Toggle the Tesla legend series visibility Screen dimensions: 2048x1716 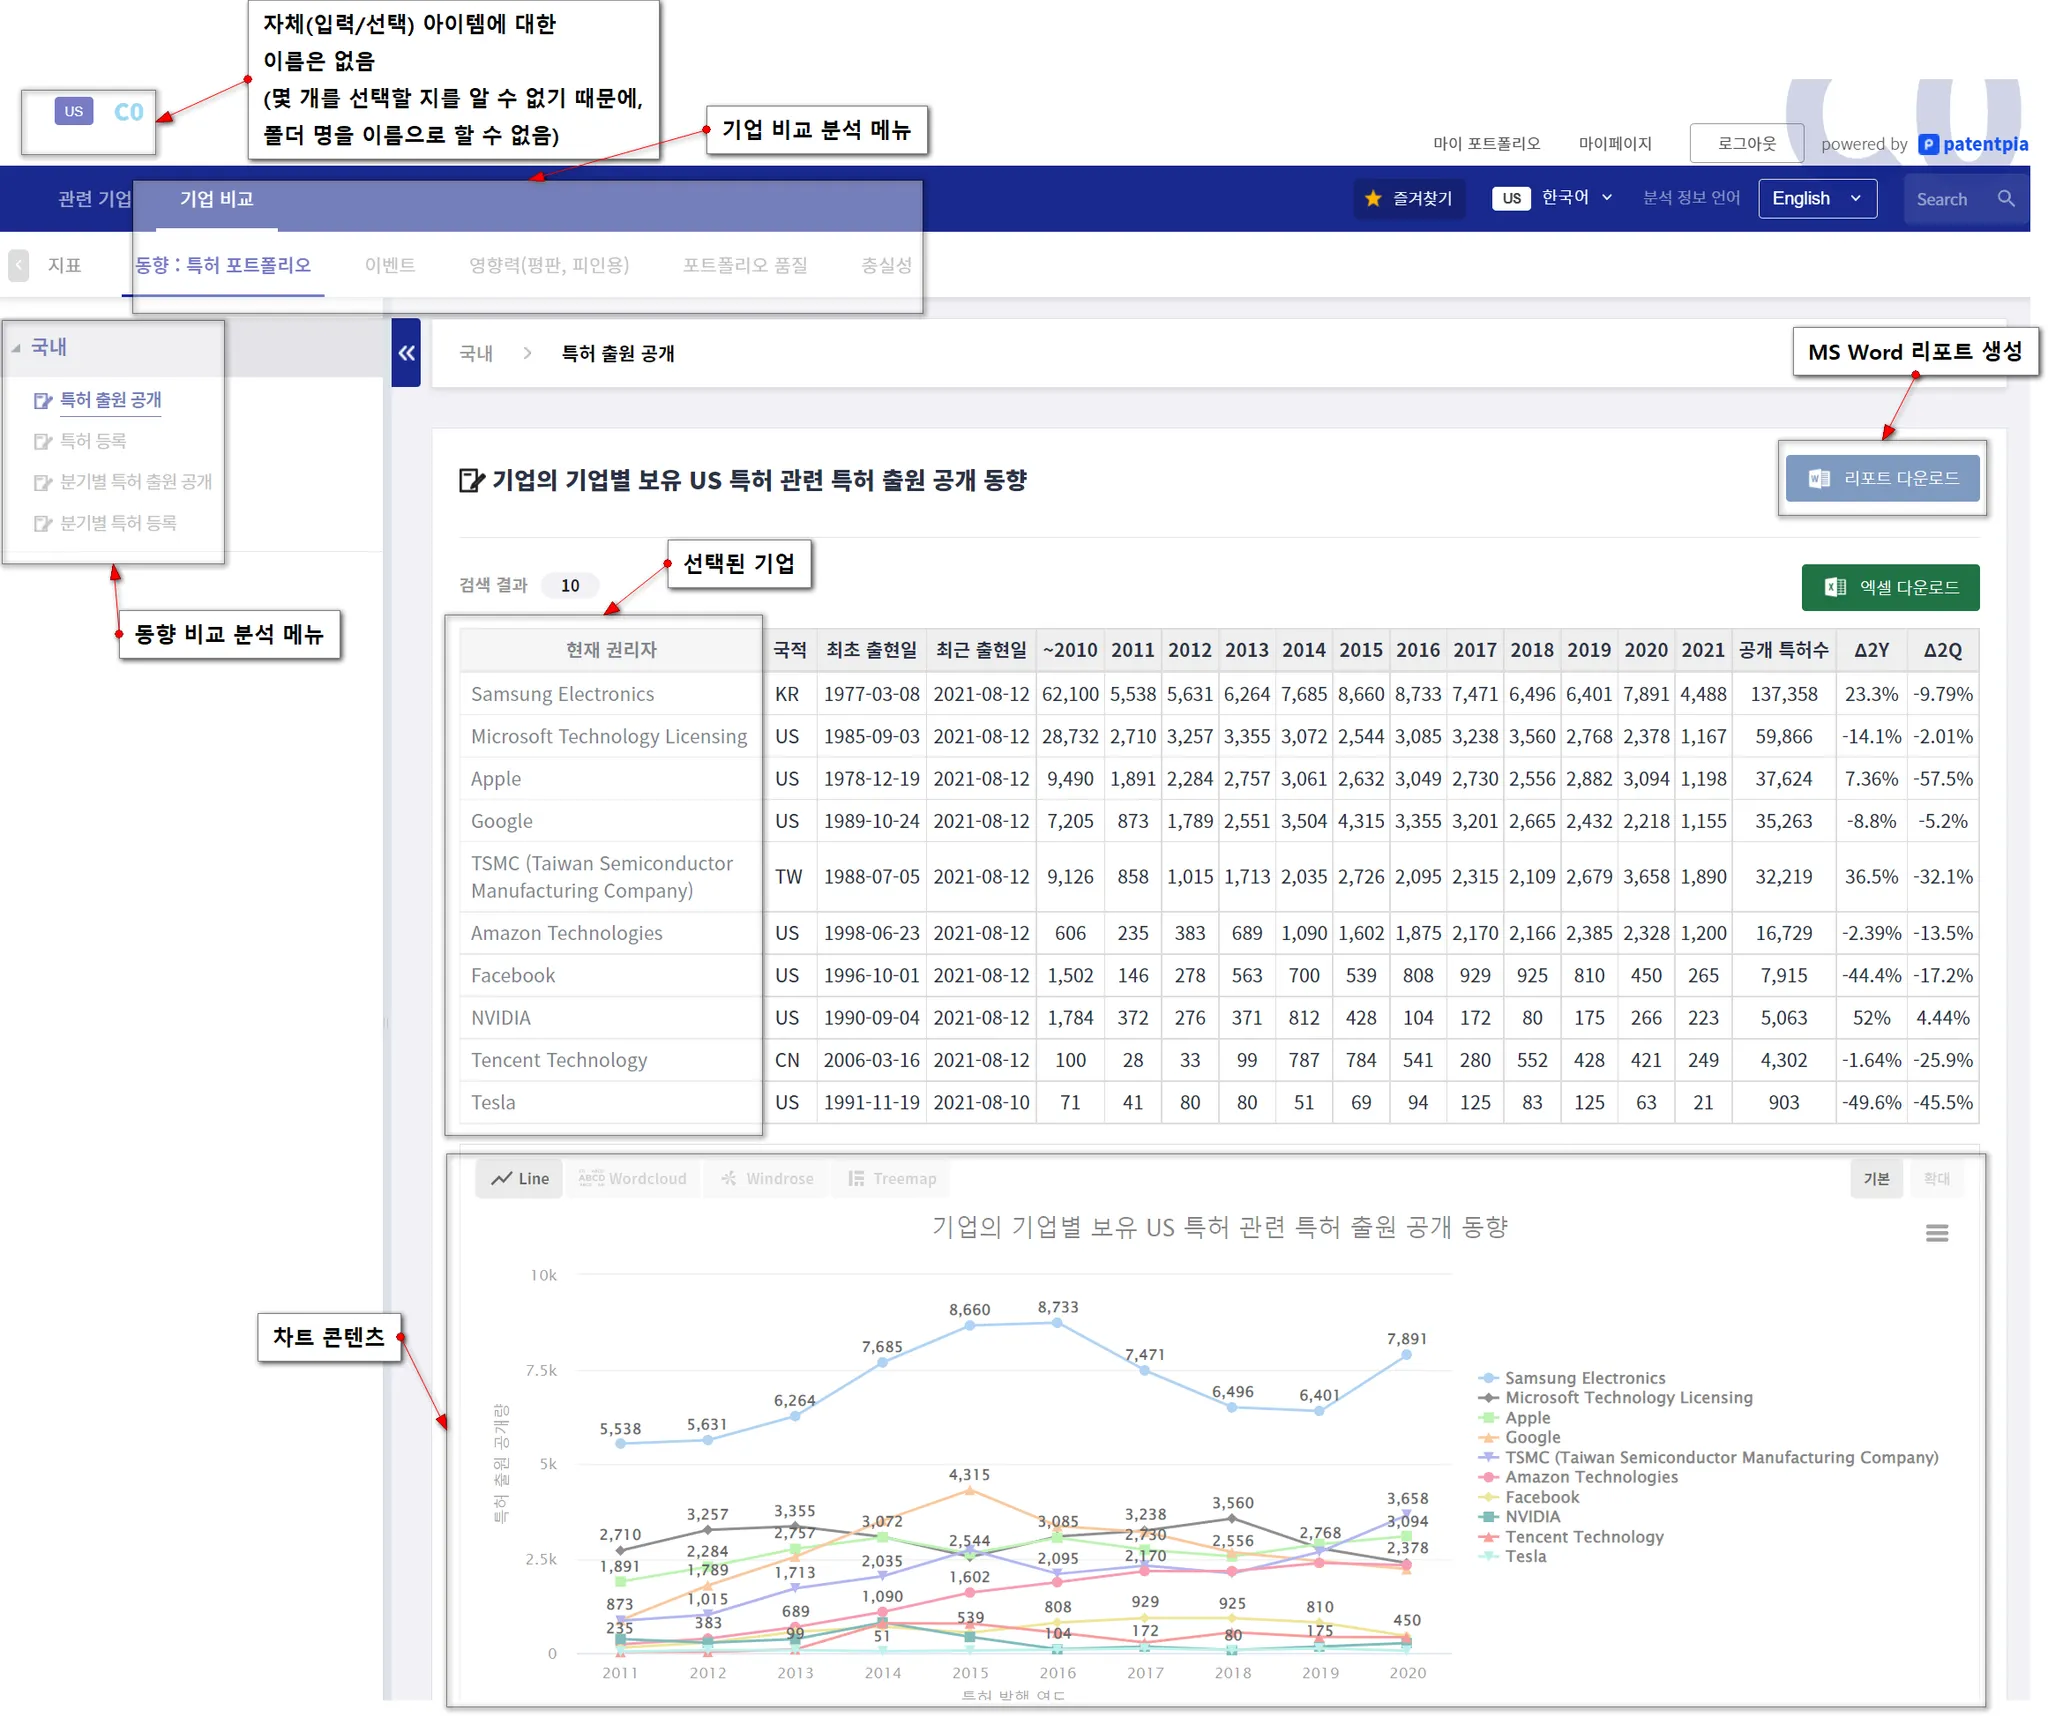click(1525, 1556)
